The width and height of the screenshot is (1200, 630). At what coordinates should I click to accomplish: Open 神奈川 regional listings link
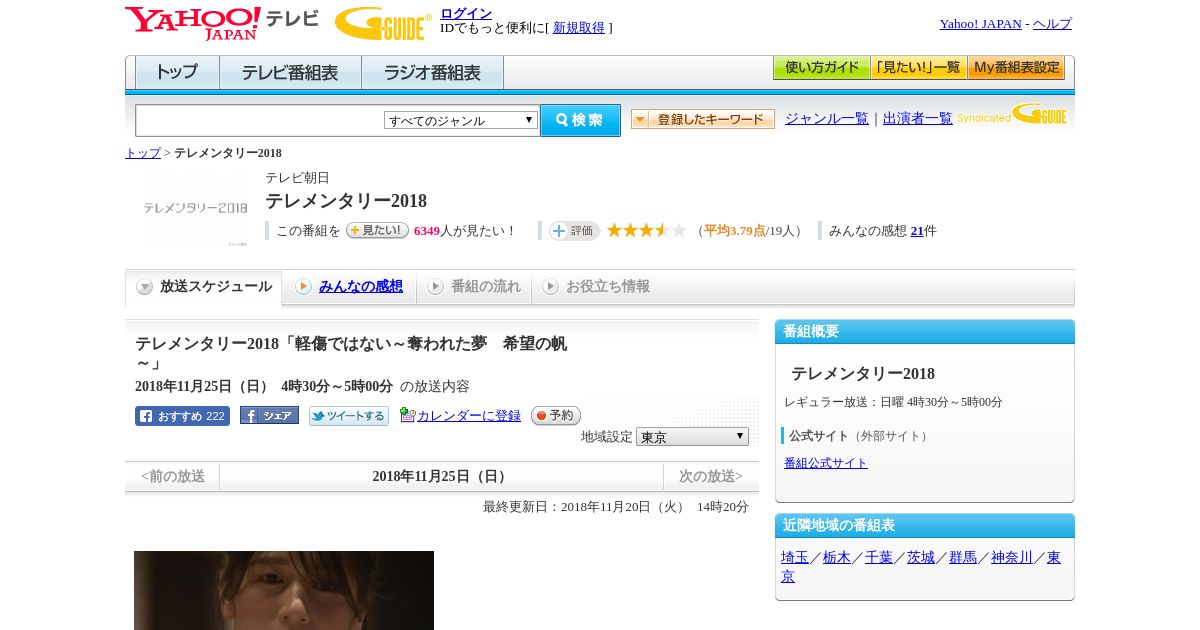[1012, 558]
